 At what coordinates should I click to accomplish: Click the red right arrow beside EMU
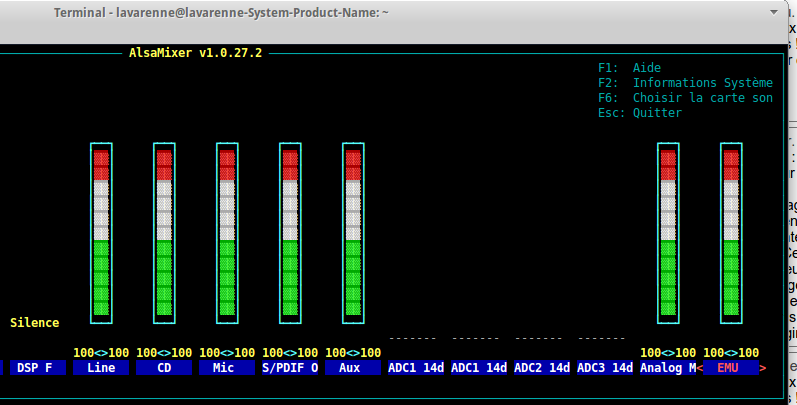[763, 368]
